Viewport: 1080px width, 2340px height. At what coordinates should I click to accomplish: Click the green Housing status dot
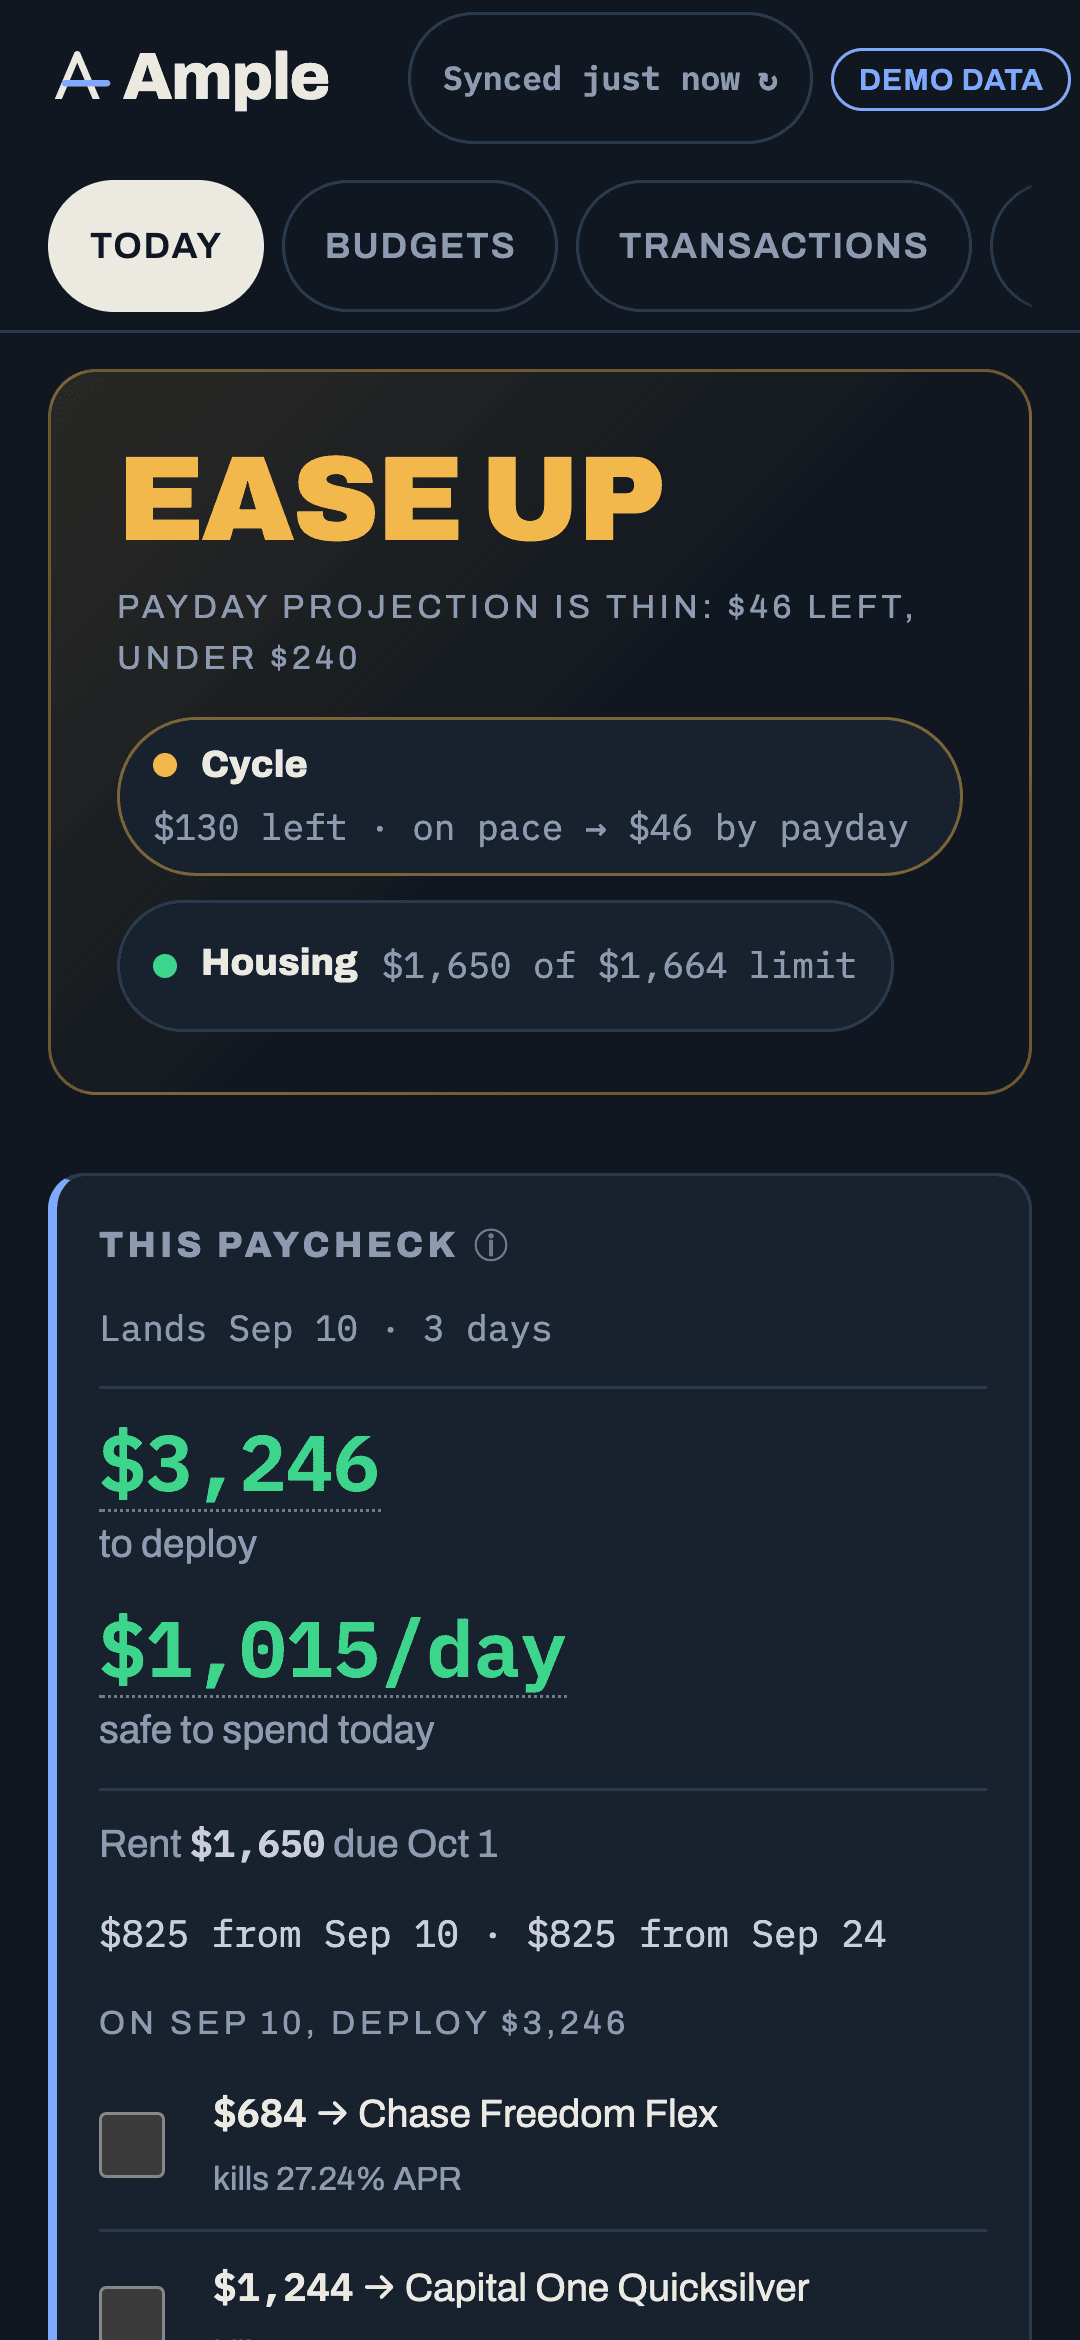165,965
